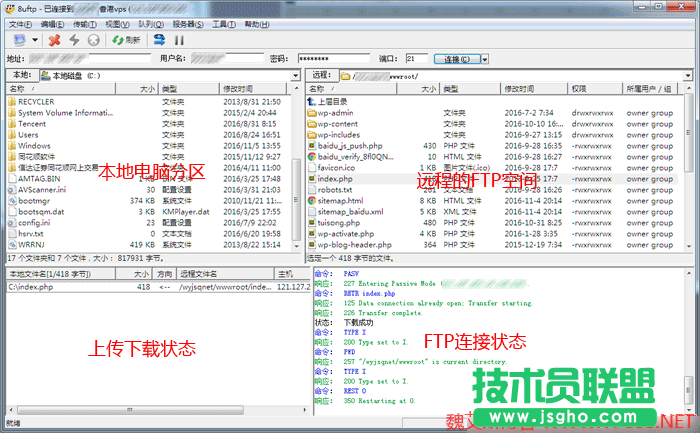Click the 用户名 username input field
The width and height of the screenshot is (700, 433).
227,58
